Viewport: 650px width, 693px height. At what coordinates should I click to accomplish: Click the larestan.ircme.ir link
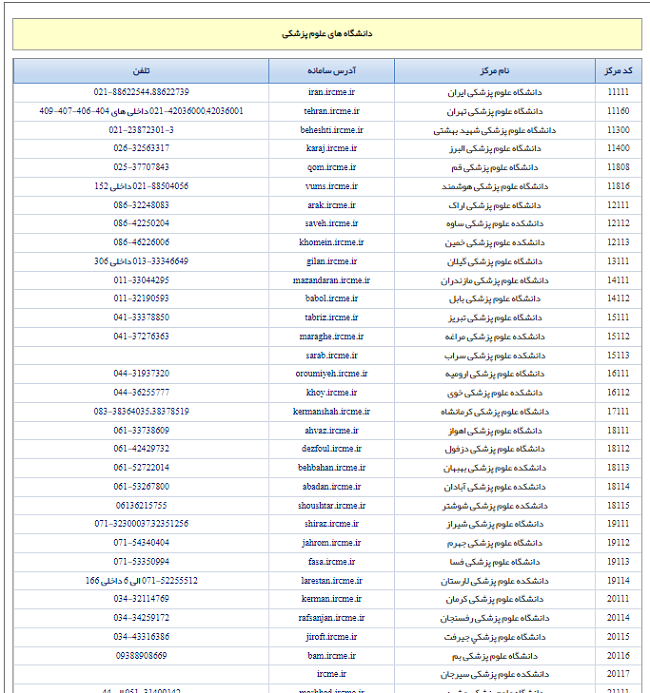[331, 581]
